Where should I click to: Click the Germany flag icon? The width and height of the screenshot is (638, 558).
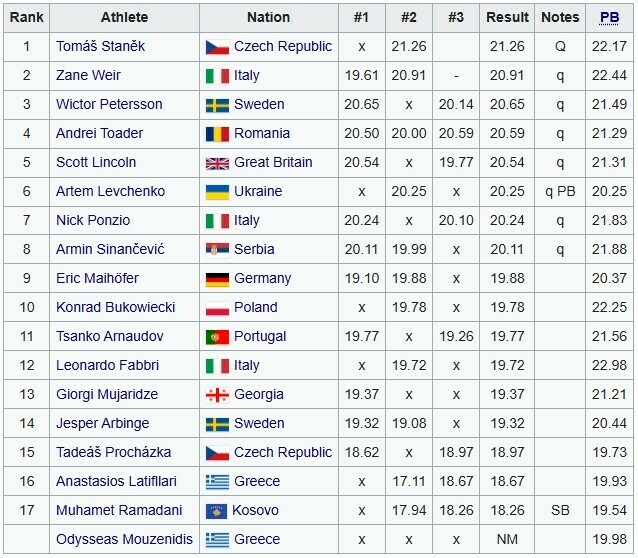coord(217,279)
